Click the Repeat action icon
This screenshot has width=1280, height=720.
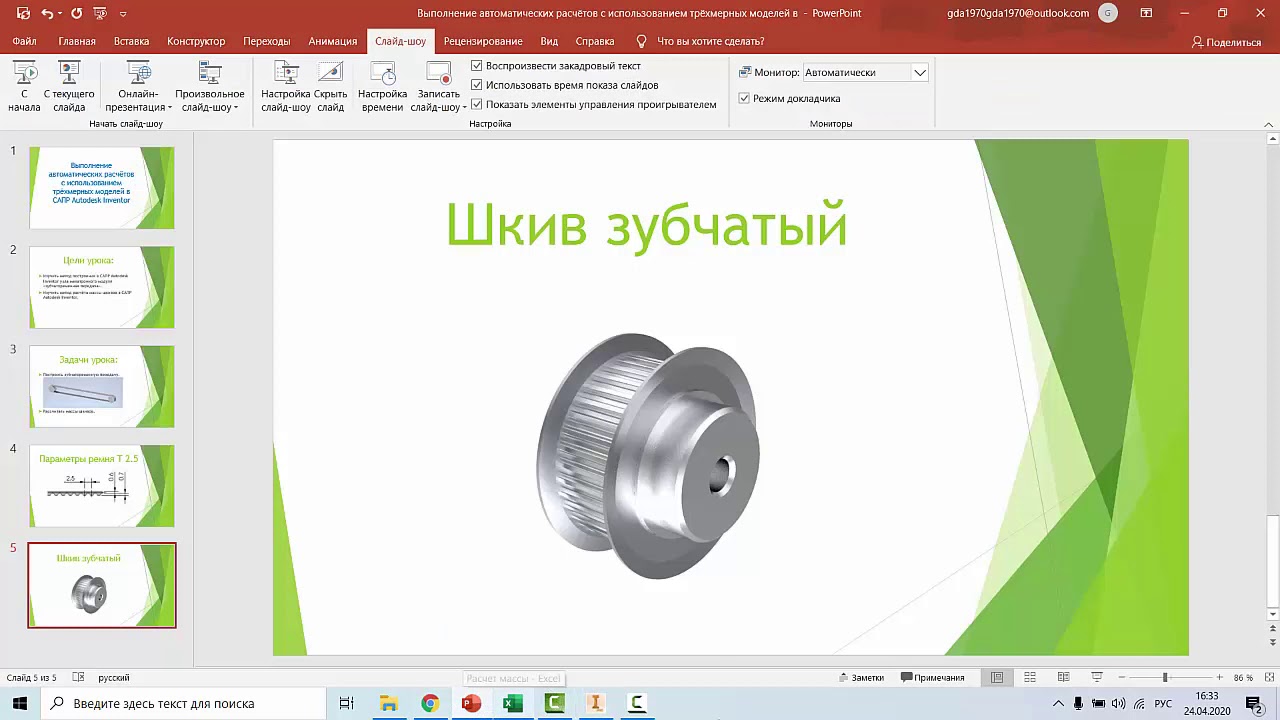pos(77,13)
